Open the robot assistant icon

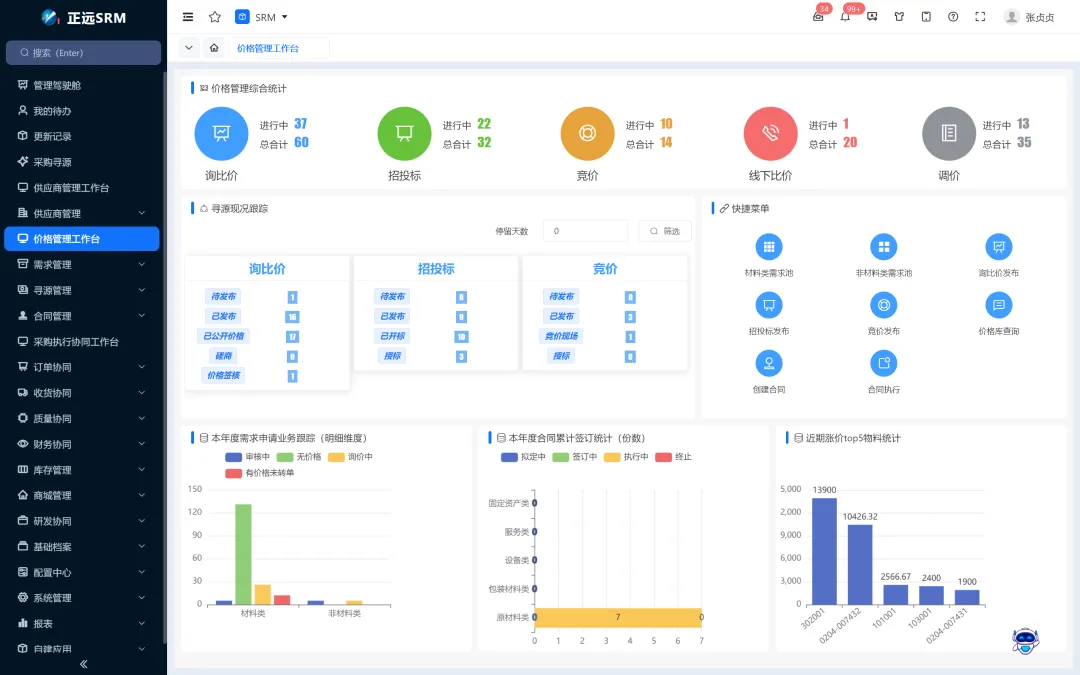point(1026,641)
